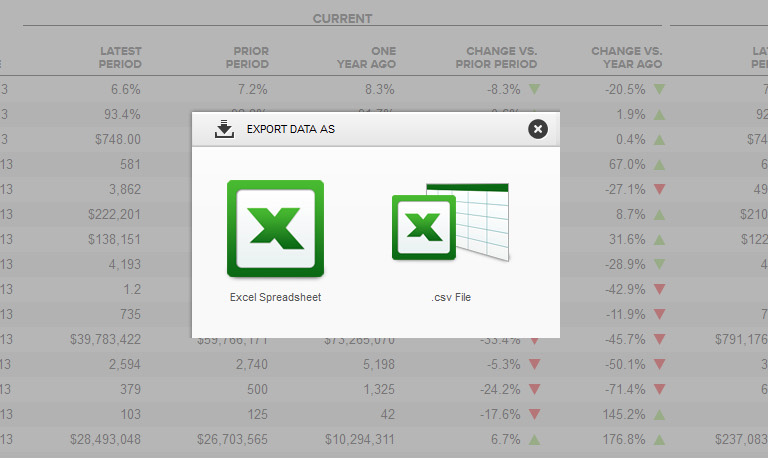Click the 3,862 latest period value
The height and width of the screenshot is (458, 768).
pos(125,190)
